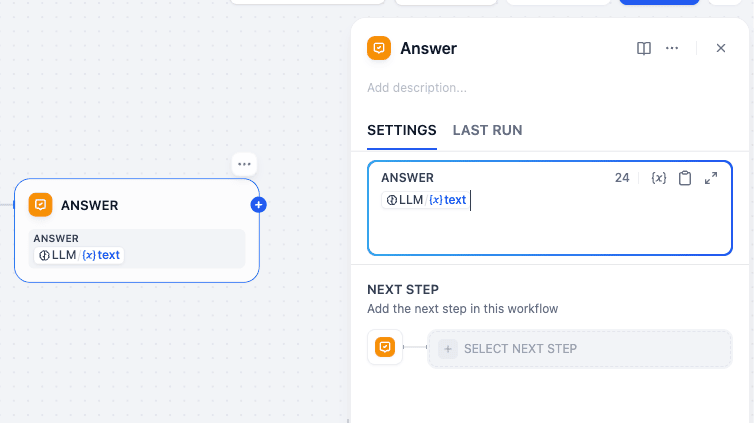Click the SELECT NEXT STEP button
Image resolution: width=754 pixels, height=423 pixels.
pyautogui.click(x=579, y=348)
